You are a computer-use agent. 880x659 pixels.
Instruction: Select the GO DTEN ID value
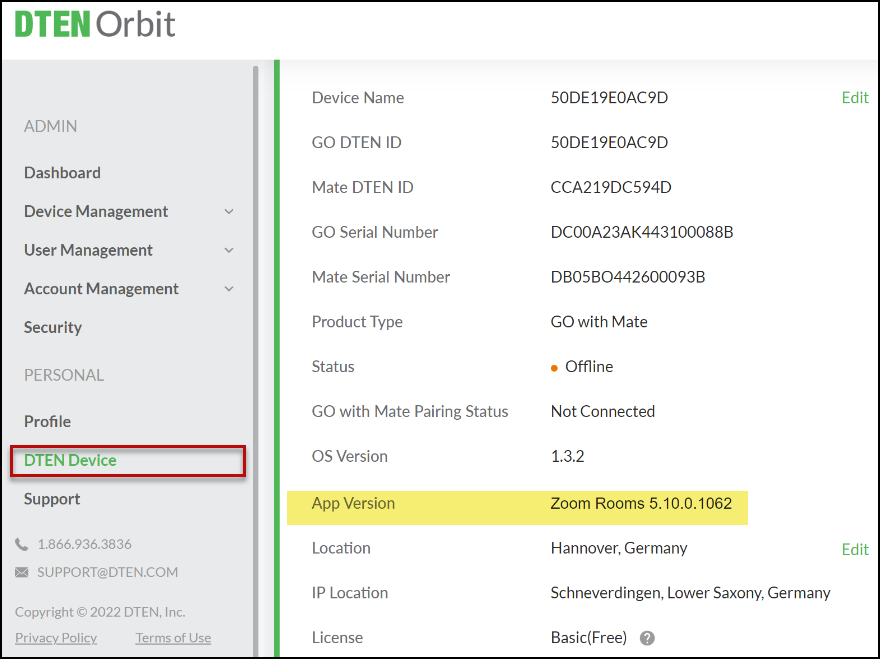click(x=609, y=143)
